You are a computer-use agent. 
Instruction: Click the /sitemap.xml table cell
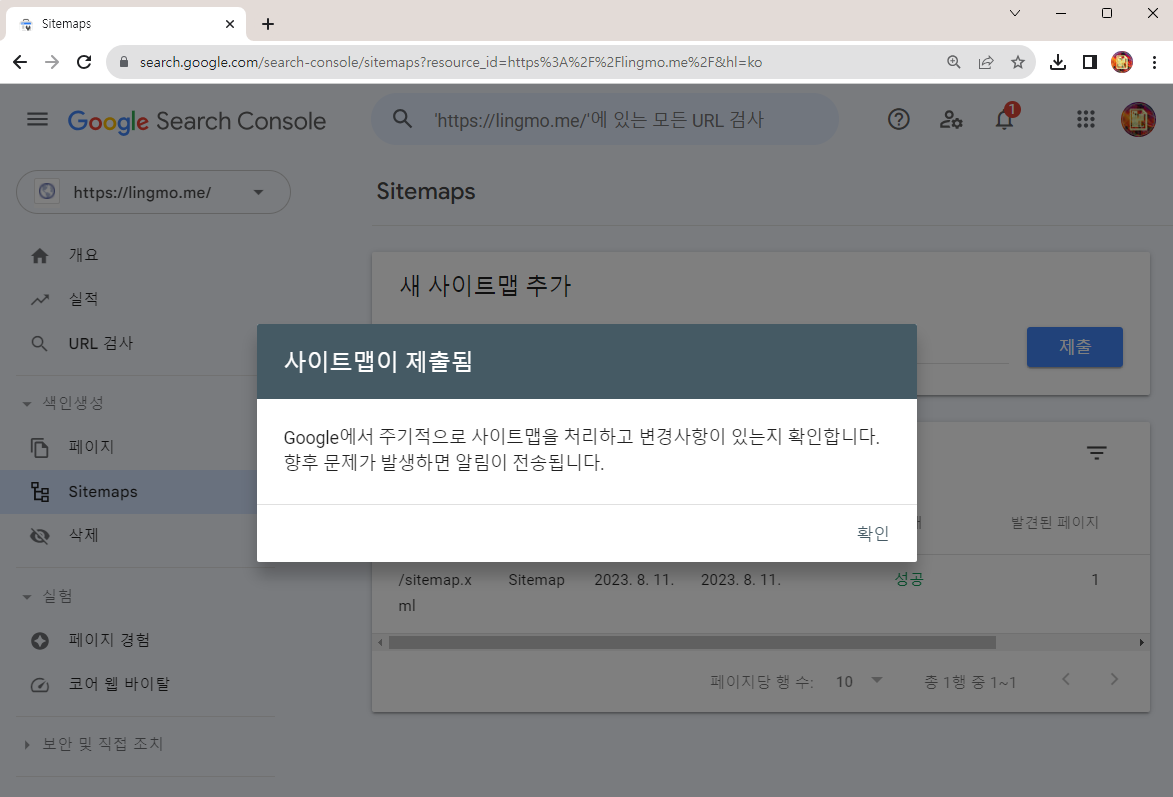435,592
